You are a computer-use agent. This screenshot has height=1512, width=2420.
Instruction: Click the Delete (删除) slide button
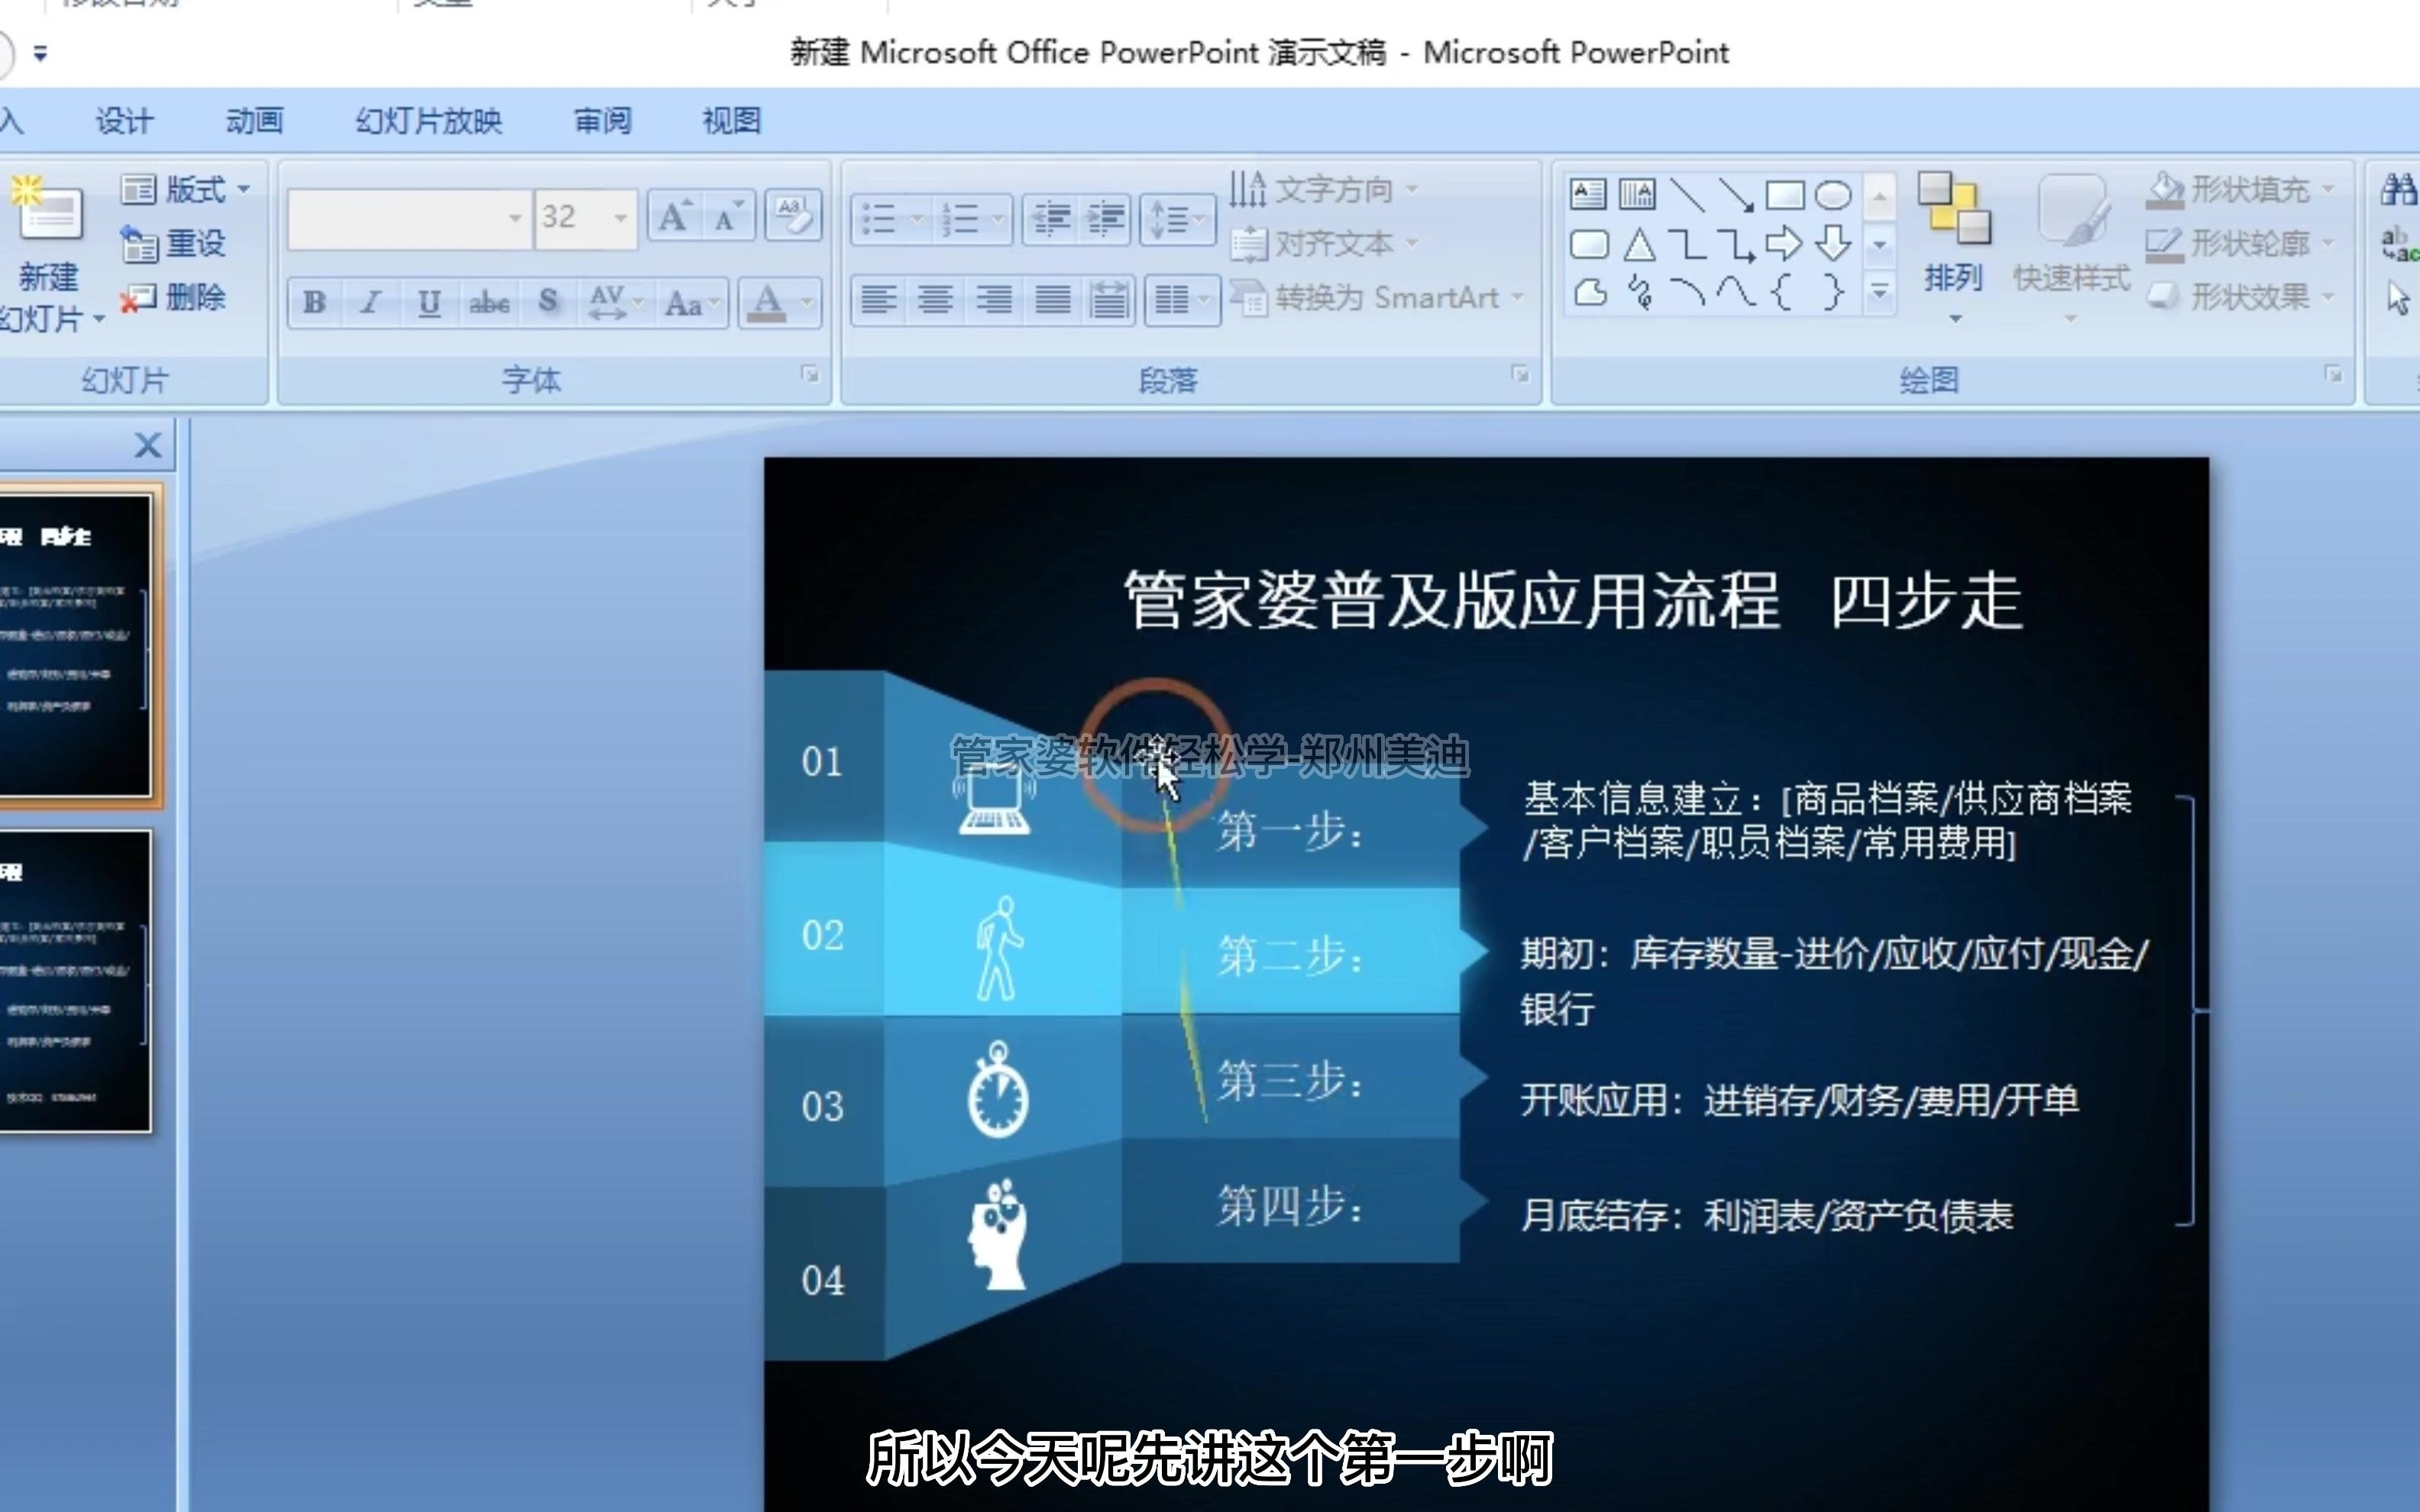coord(174,297)
